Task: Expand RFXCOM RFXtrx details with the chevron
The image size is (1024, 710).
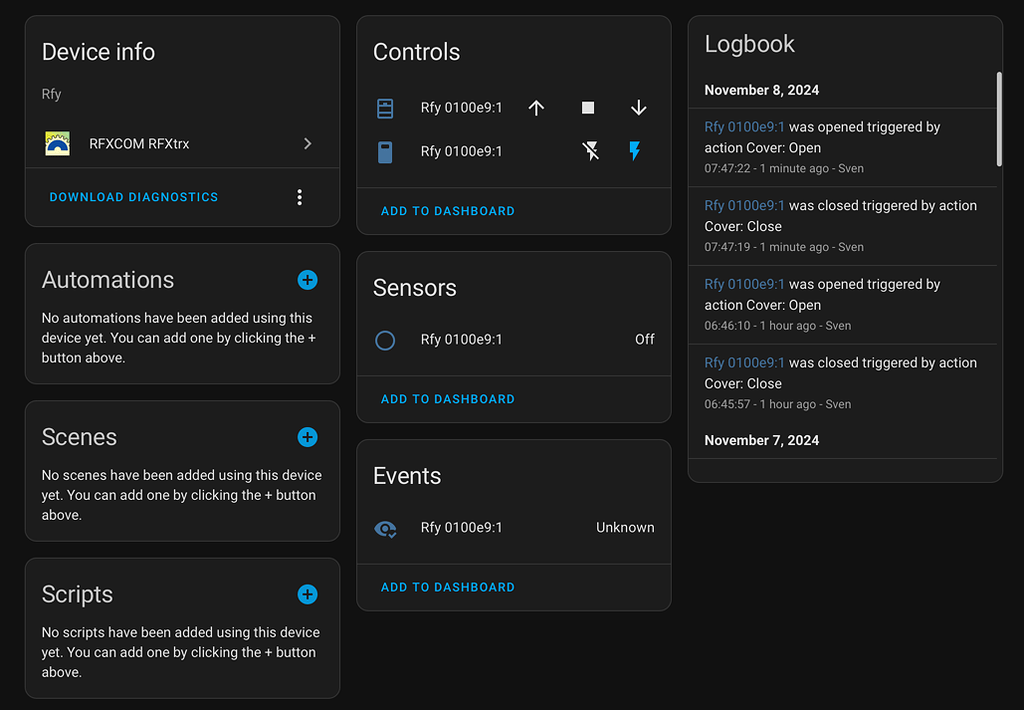Action: pos(308,143)
